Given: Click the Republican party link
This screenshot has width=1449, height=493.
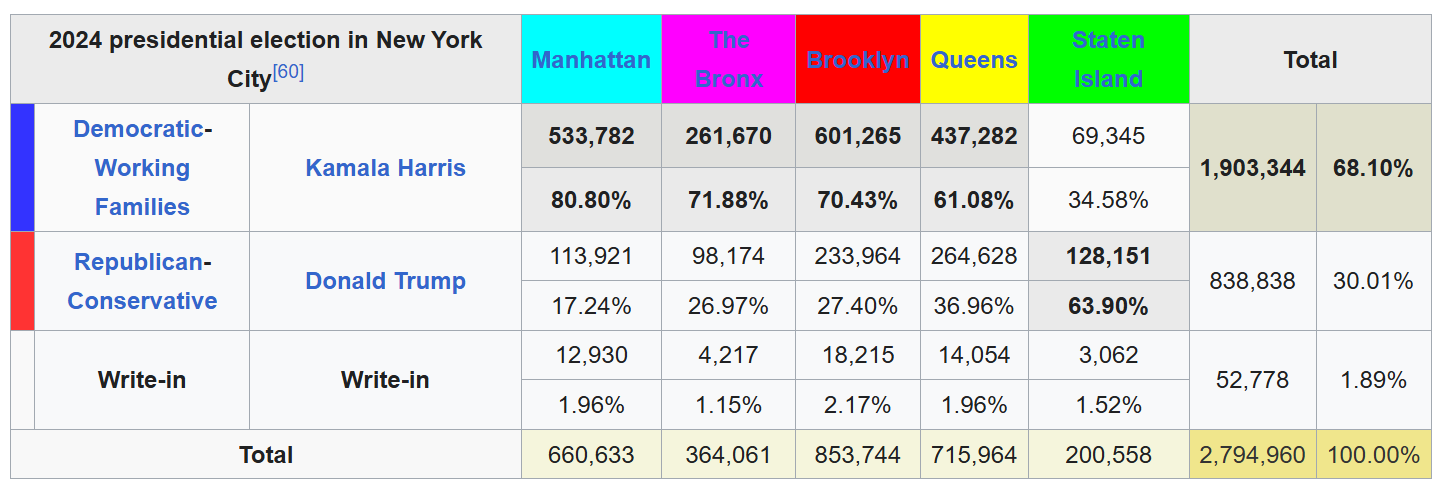Looking at the screenshot, I should [138, 262].
